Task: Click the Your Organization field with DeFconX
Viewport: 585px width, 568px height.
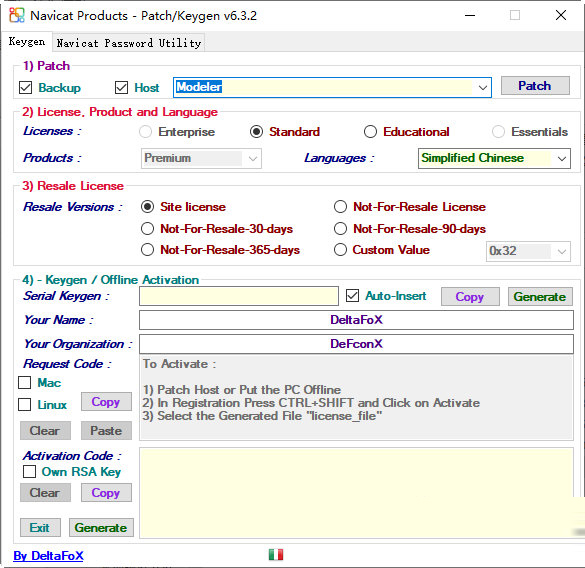Action: point(356,344)
